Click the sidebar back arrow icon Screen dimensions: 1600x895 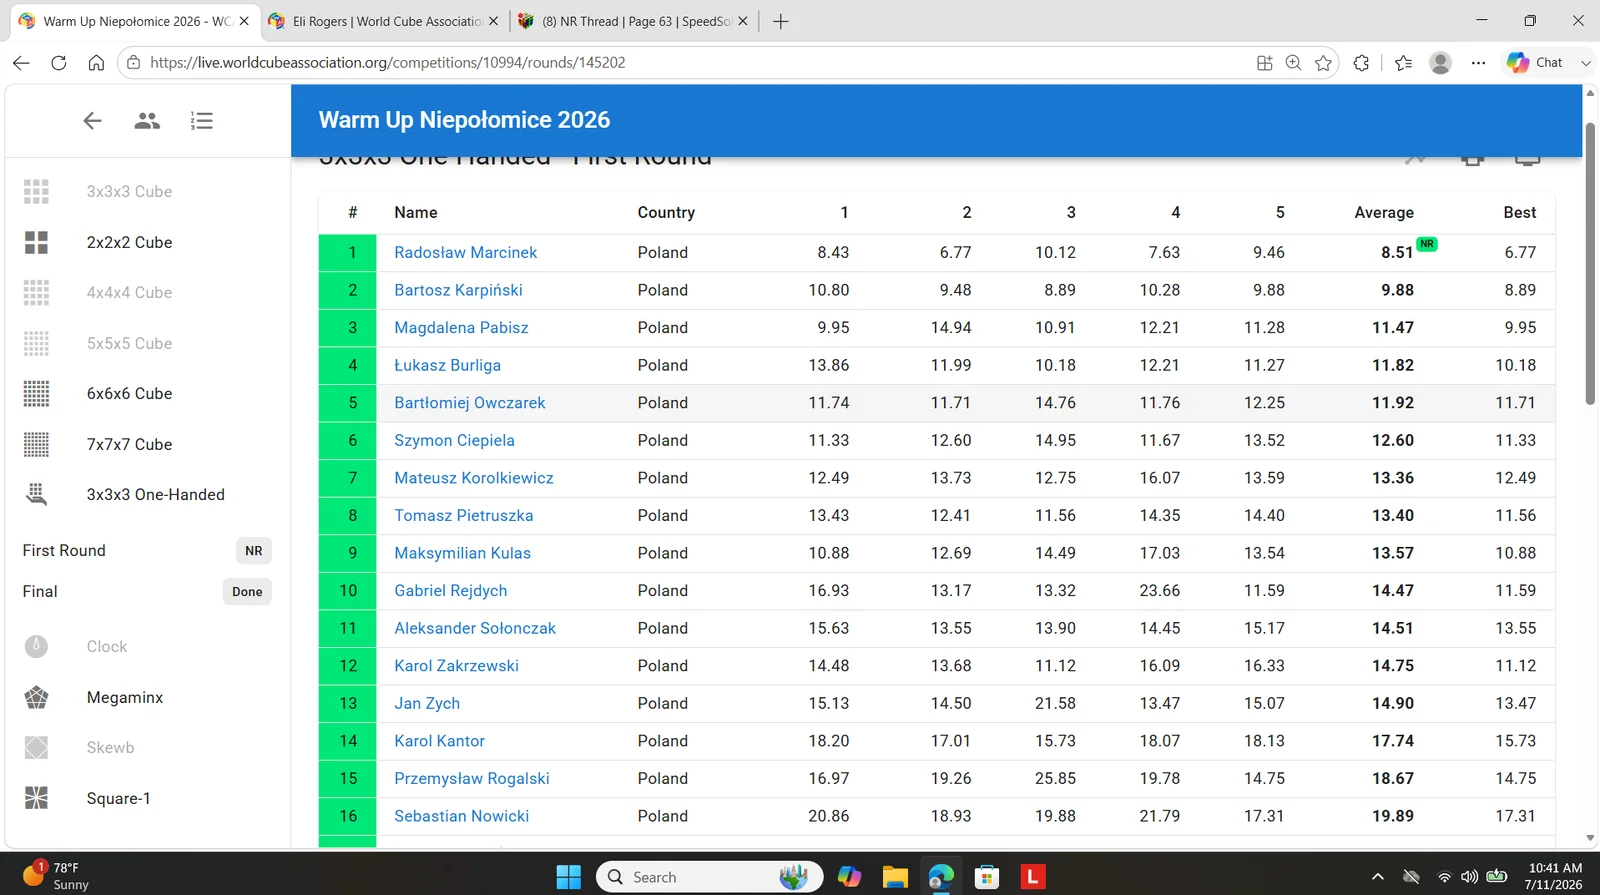(x=92, y=121)
